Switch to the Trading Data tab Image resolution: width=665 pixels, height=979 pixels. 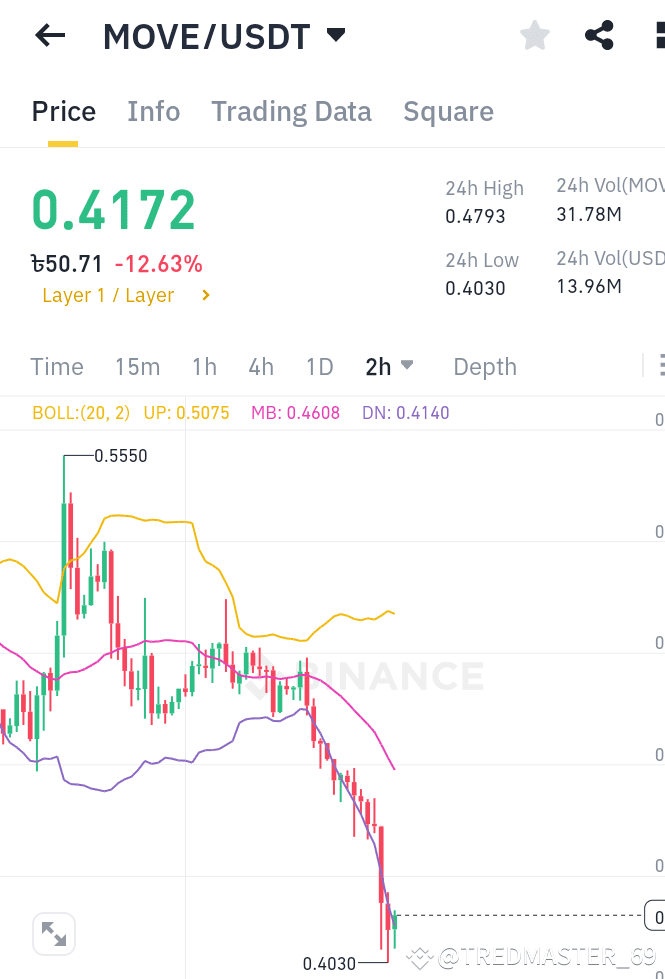[291, 112]
